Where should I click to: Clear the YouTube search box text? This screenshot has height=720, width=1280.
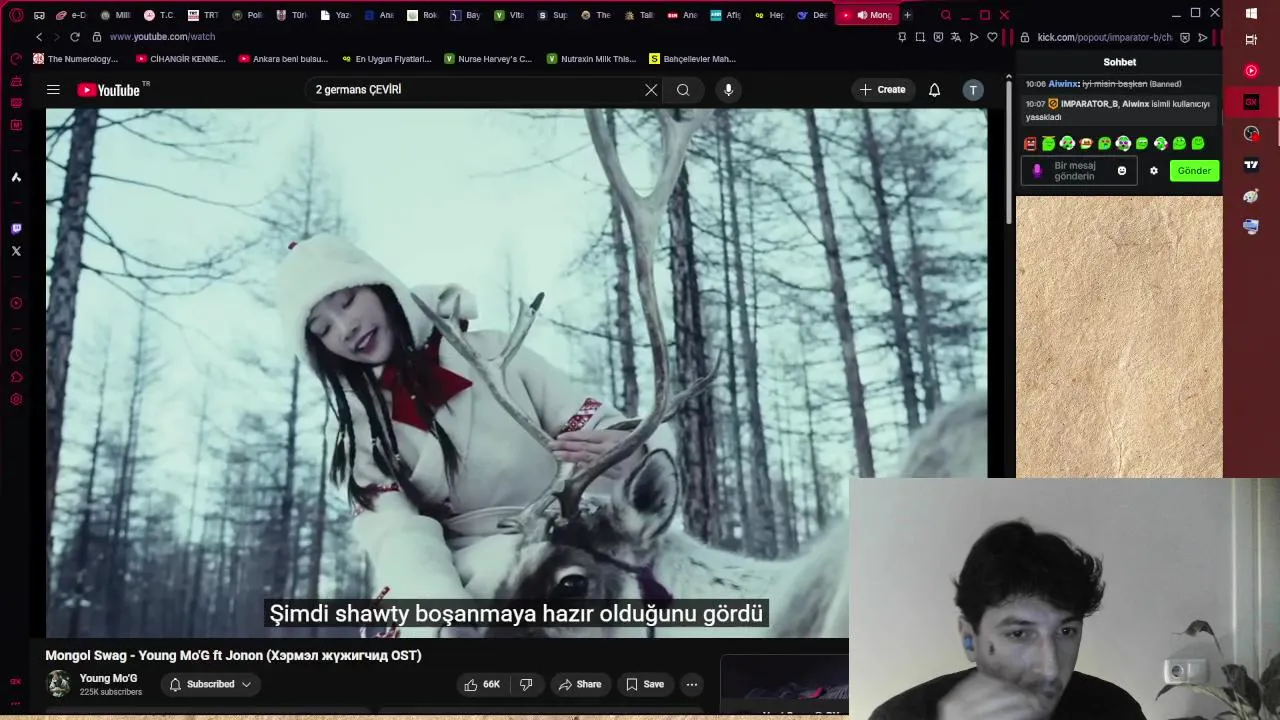click(651, 90)
